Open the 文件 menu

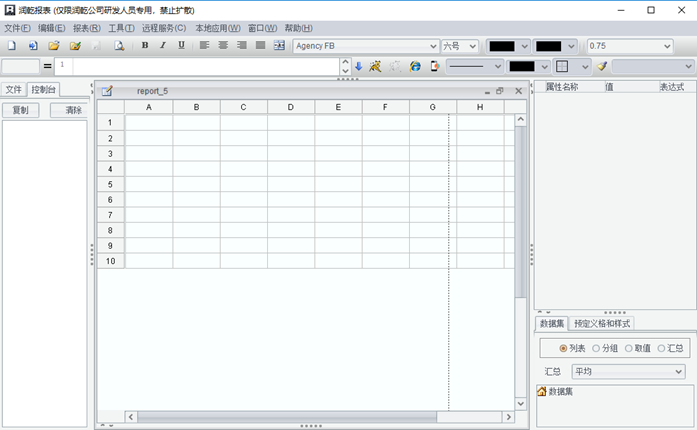(17, 28)
